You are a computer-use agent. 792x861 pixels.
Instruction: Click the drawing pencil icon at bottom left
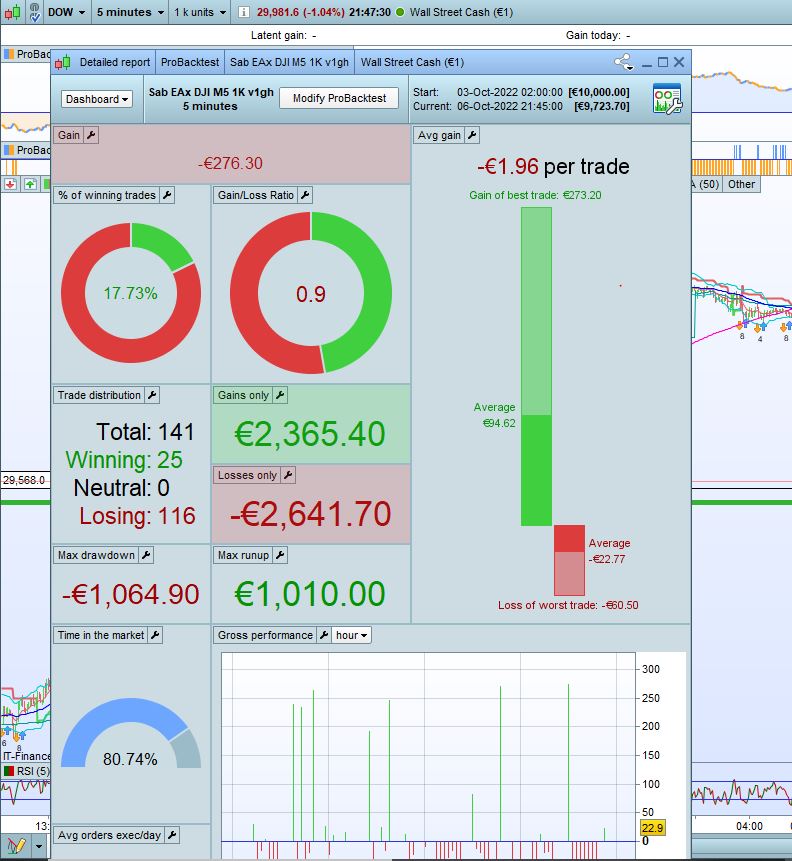point(15,846)
